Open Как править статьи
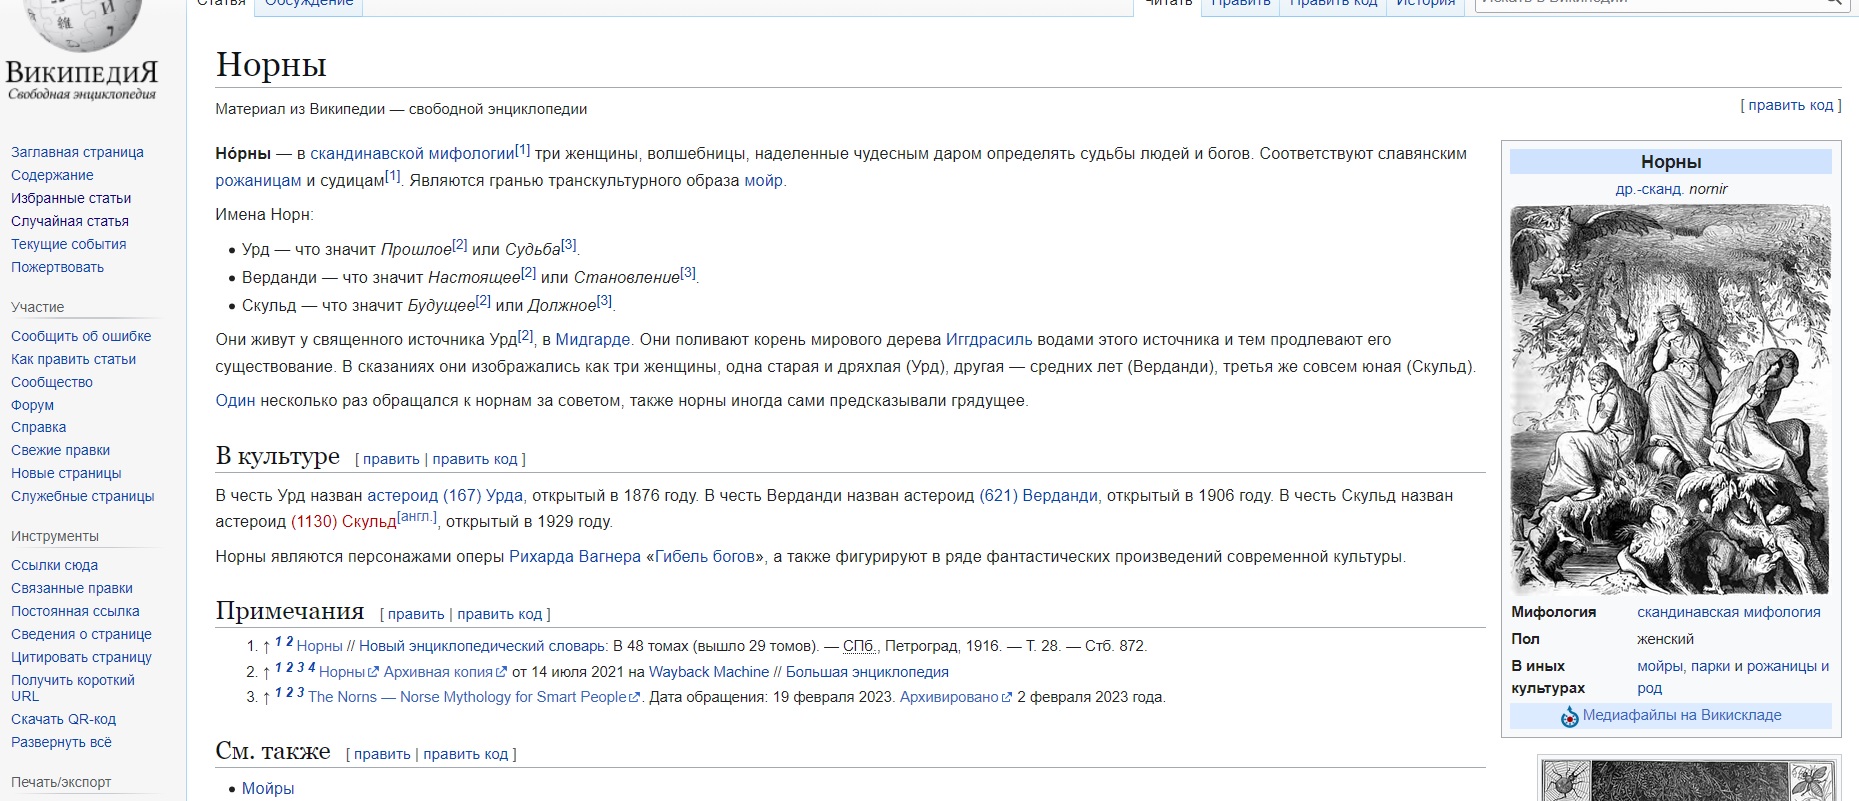The width and height of the screenshot is (1859, 801). [73, 359]
